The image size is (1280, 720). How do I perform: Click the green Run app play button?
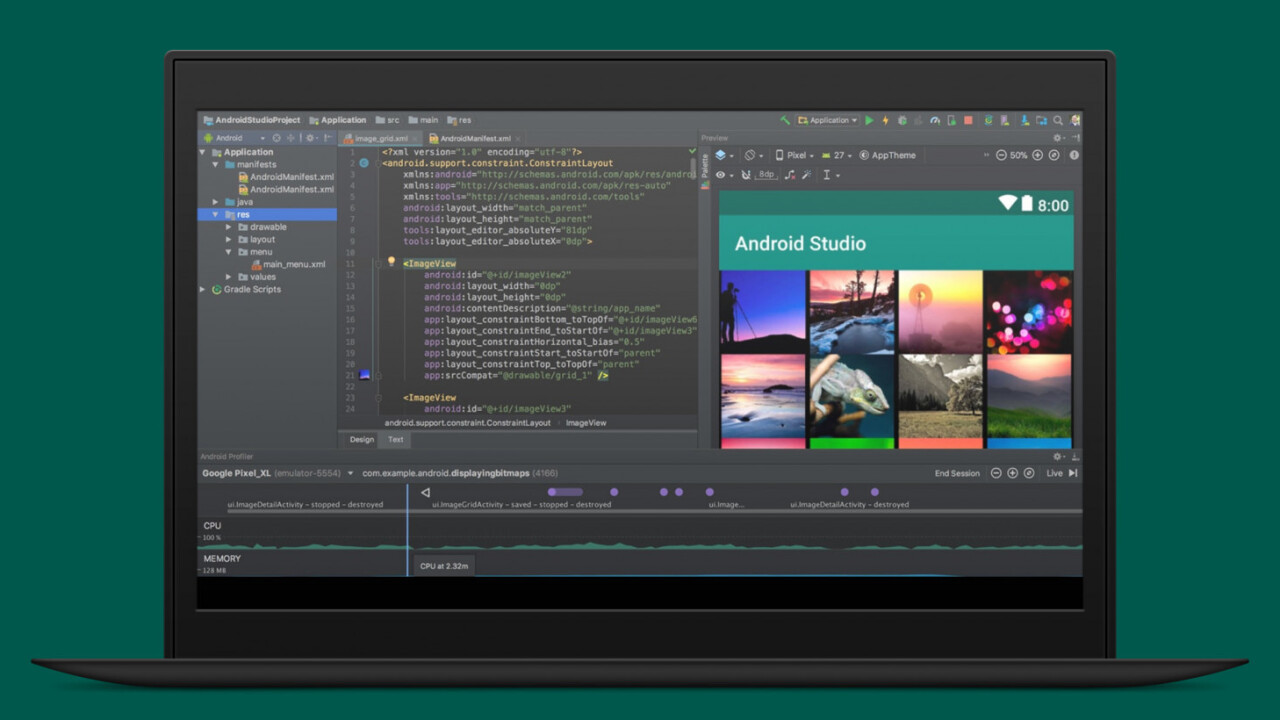coord(869,120)
